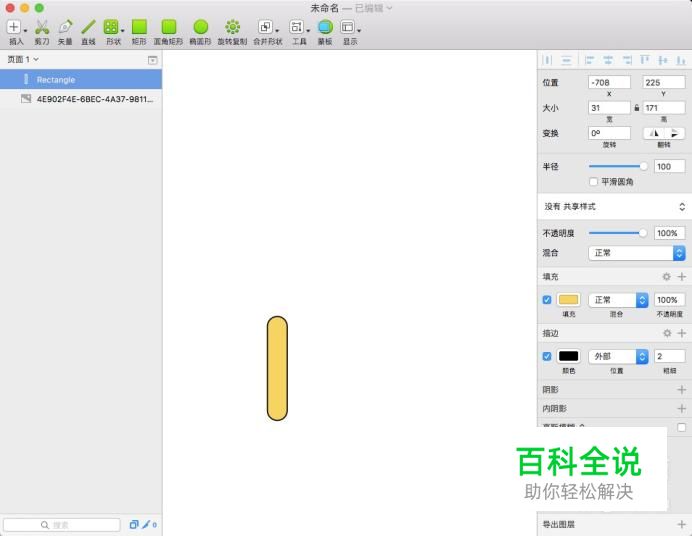Open the border 位置 position dropdown showing 外部
Screen dimensions: 692x536
618,356
